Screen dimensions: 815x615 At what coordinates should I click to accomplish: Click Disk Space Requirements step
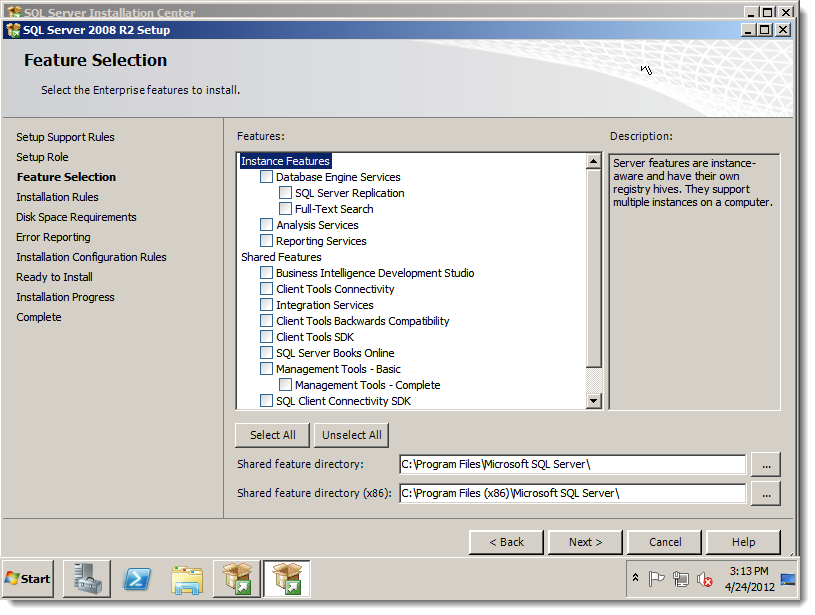(76, 217)
